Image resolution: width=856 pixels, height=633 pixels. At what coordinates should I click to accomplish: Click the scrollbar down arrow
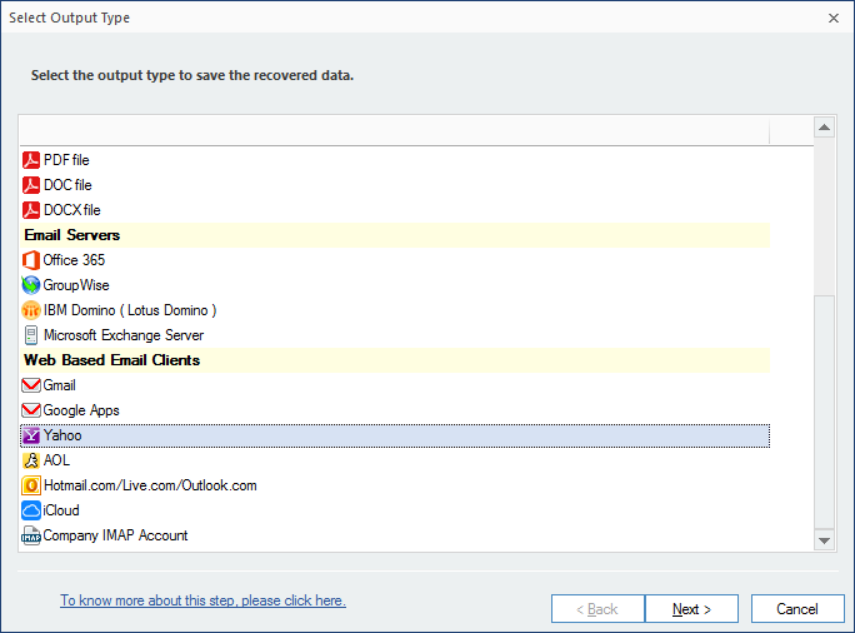tap(824, 541)
